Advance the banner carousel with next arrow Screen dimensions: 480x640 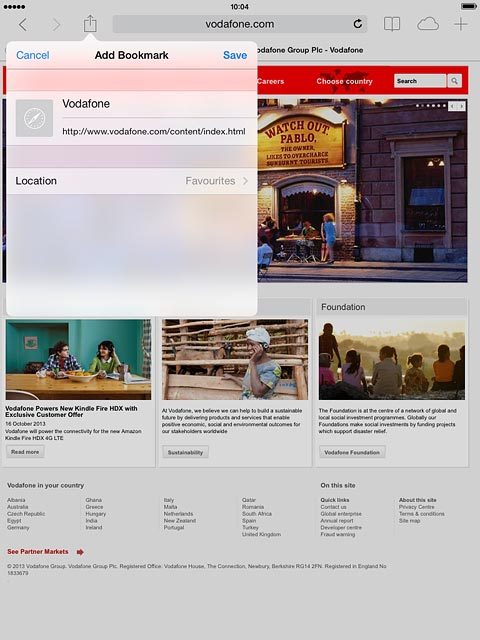(462, 106)
